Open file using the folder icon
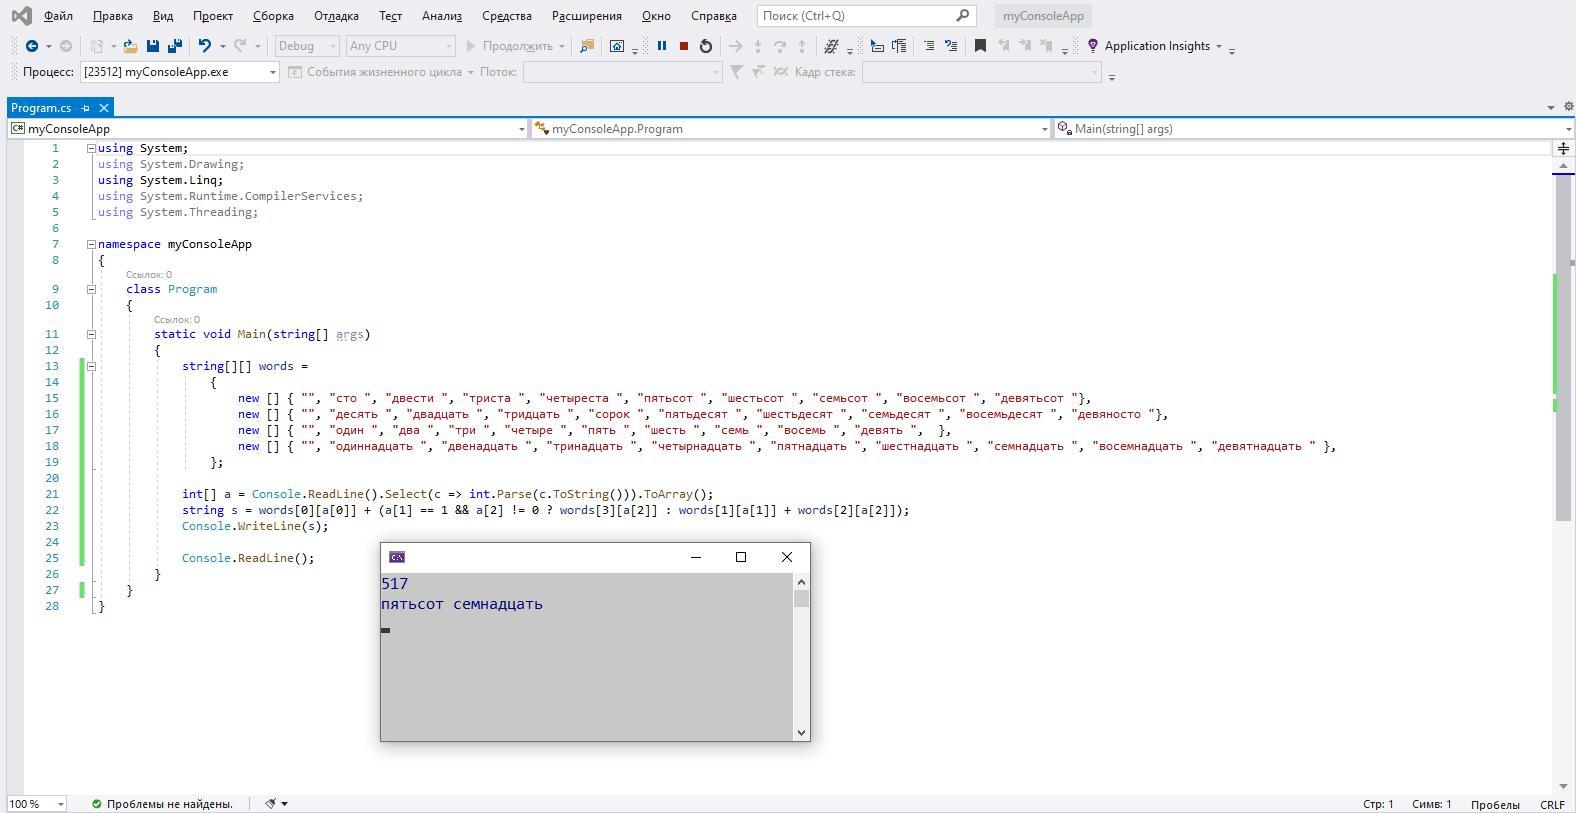The width and height of the screenshot is (1576, 813). pos(130,46)
